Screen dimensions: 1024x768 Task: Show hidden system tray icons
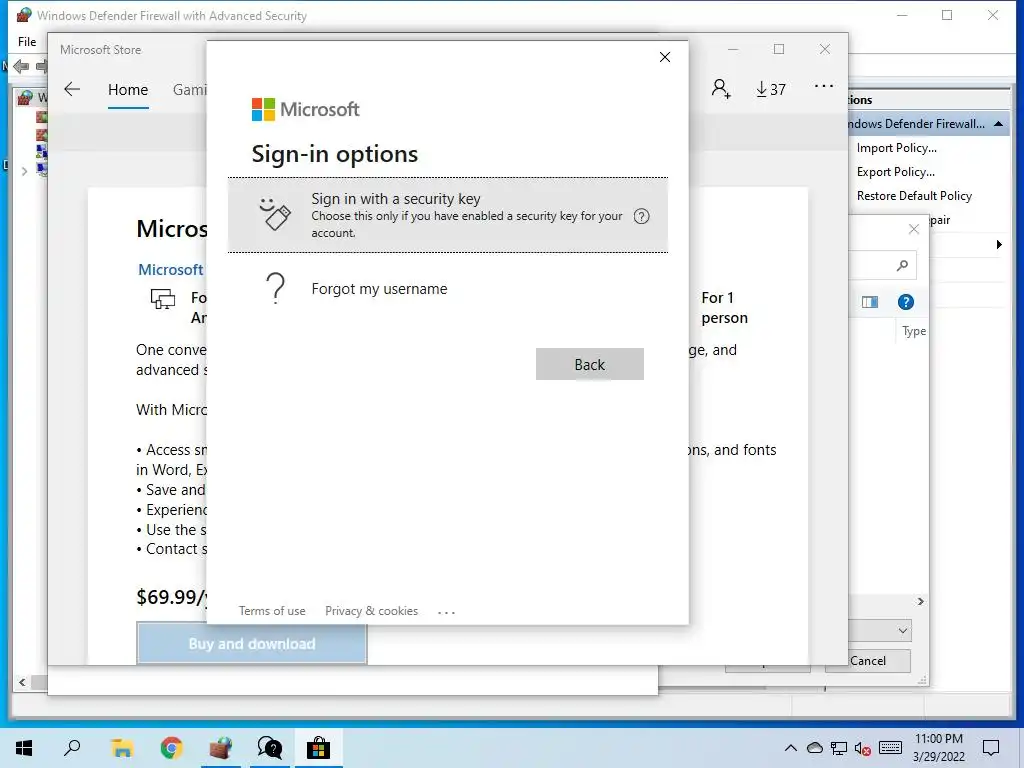[x=790, y=748]
